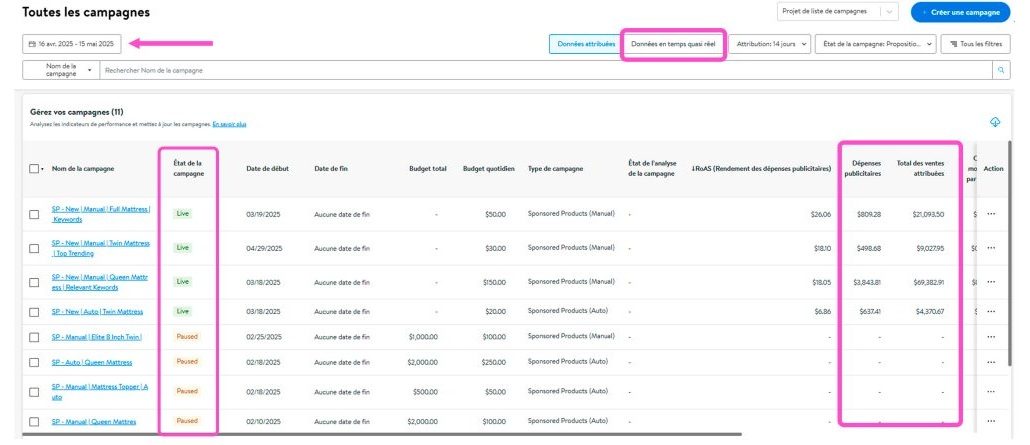Check the Elite 8 Inch Twin checkbox
Screen dimensions: 1030x445
(x=34, y=337)
